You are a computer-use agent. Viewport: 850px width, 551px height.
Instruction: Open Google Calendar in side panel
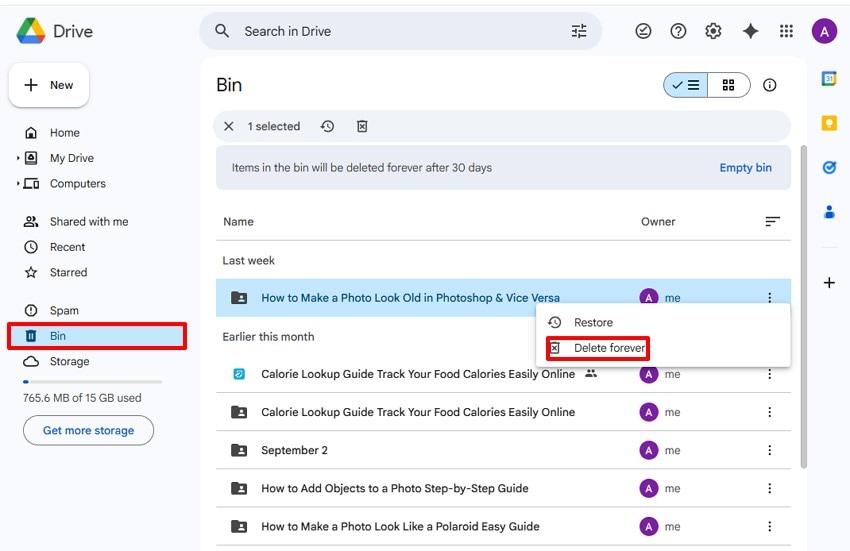(x=828, y=79)
